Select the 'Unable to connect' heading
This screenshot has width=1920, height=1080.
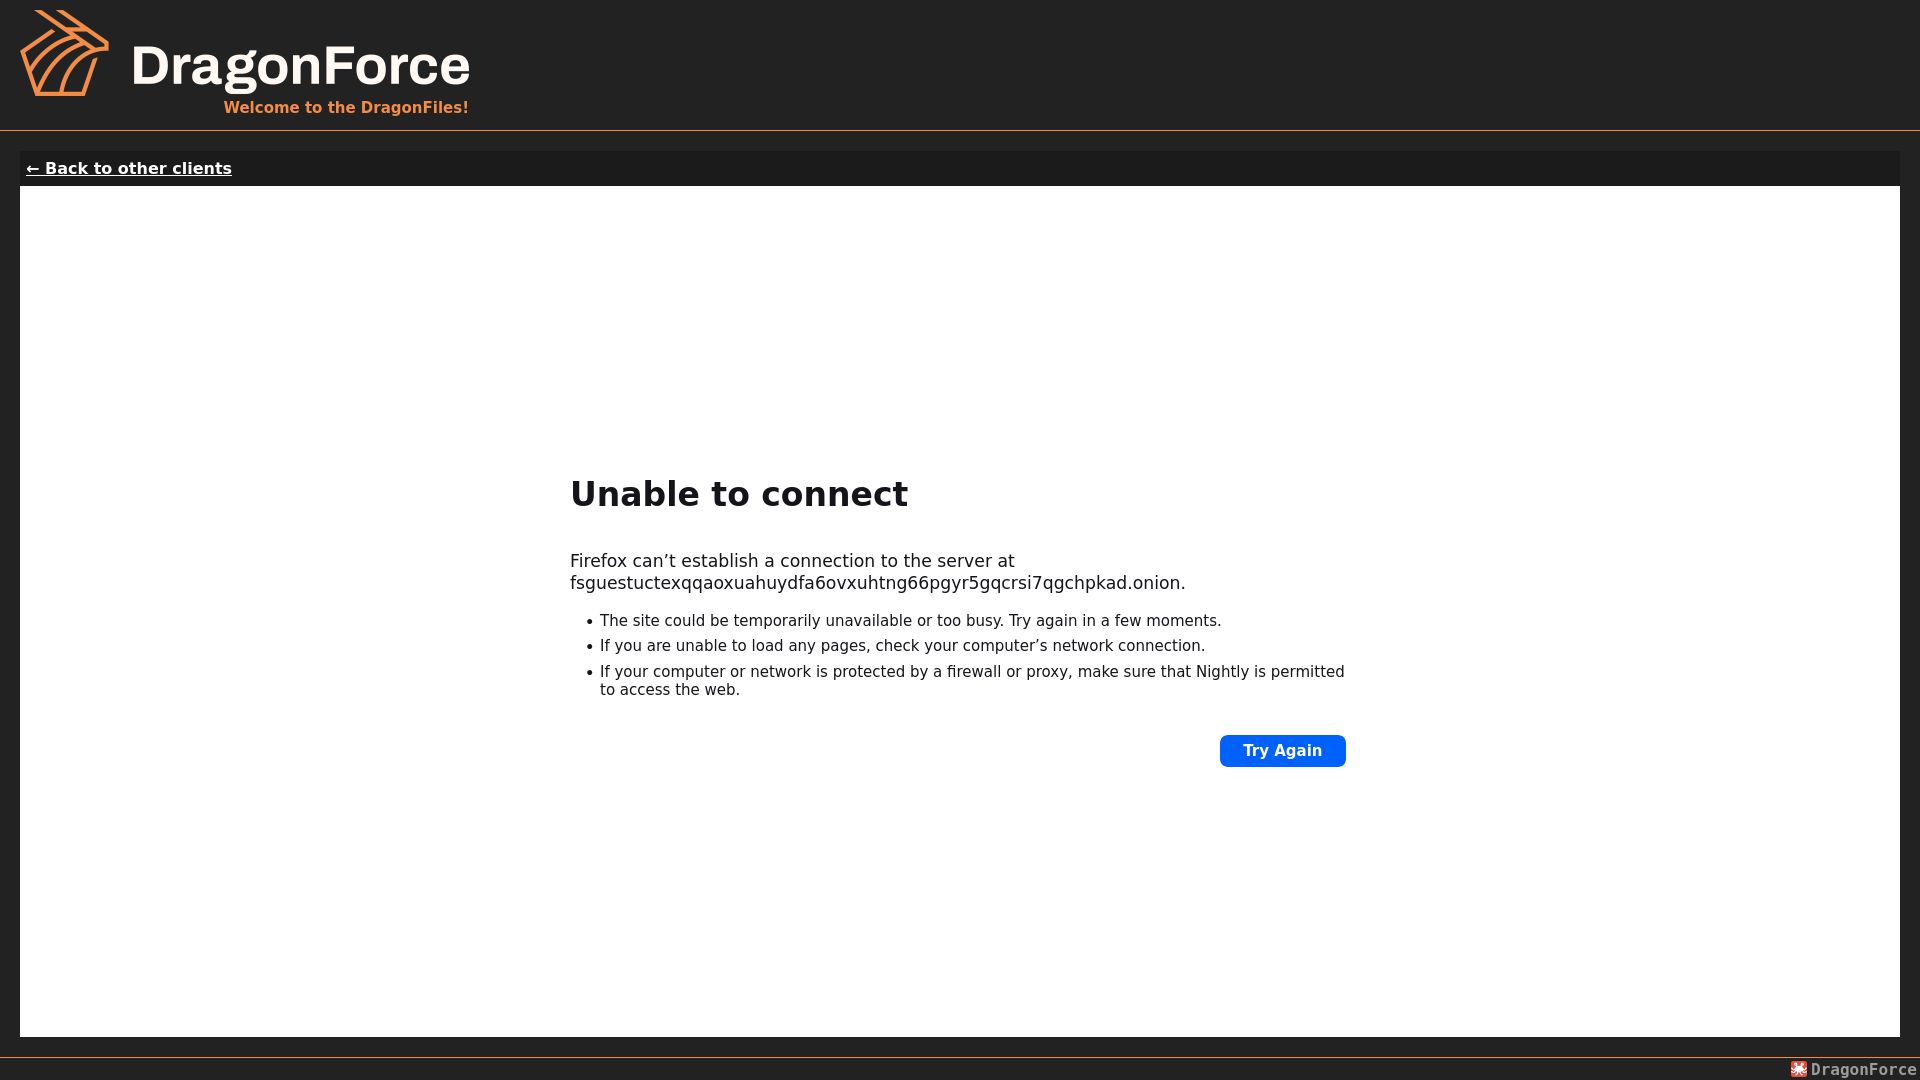[x=739, y=494]
